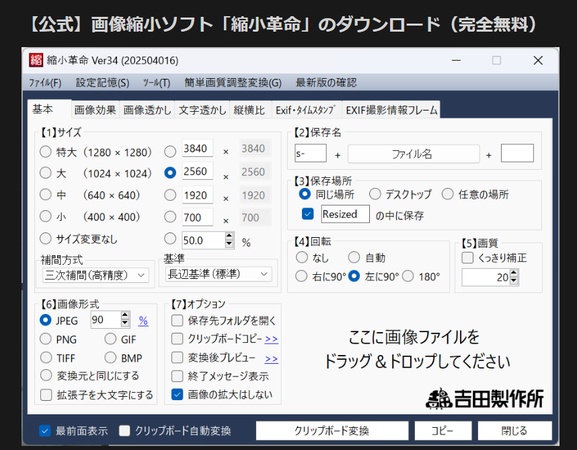
Task: Click the ファイル名 button
Action: coord(413,154)
